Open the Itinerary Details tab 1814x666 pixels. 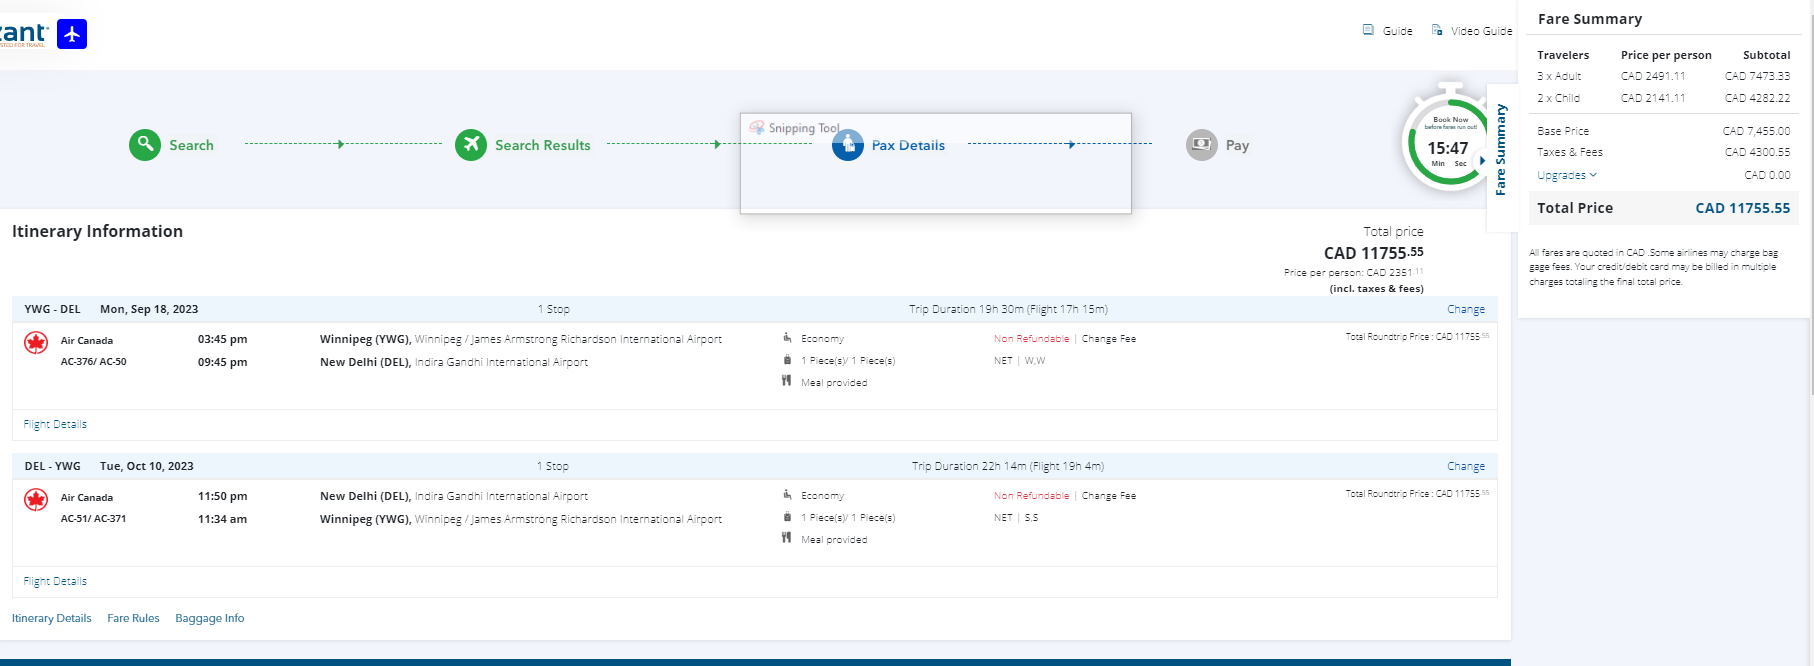point(51,618)
